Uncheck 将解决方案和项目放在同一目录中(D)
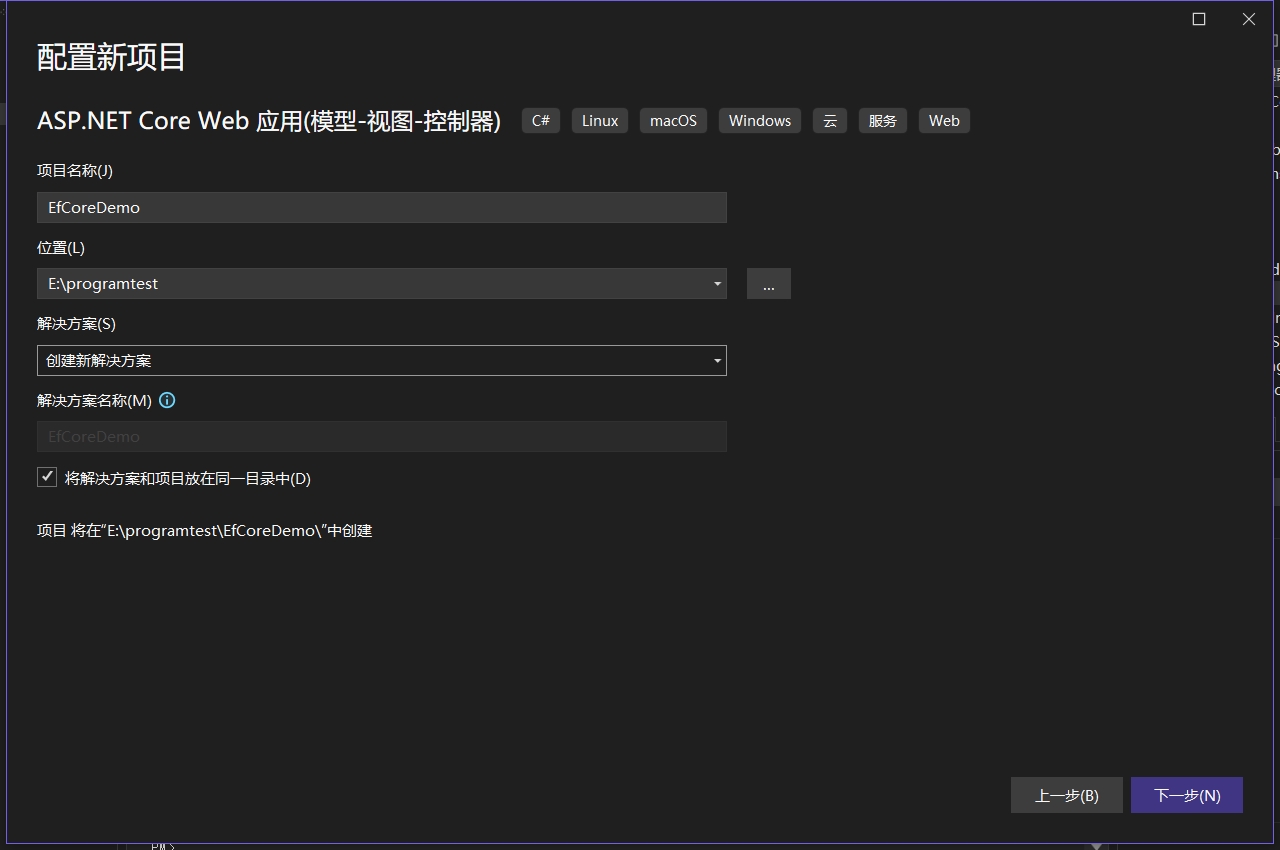This screenshot has width=1280, height=850. click(x=47, y=477)
